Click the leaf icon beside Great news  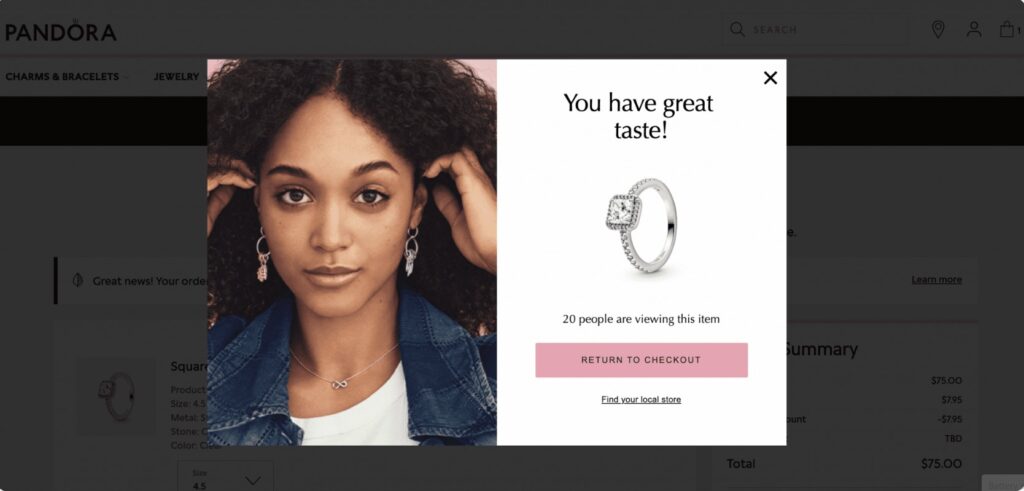[x=78, y=280]
